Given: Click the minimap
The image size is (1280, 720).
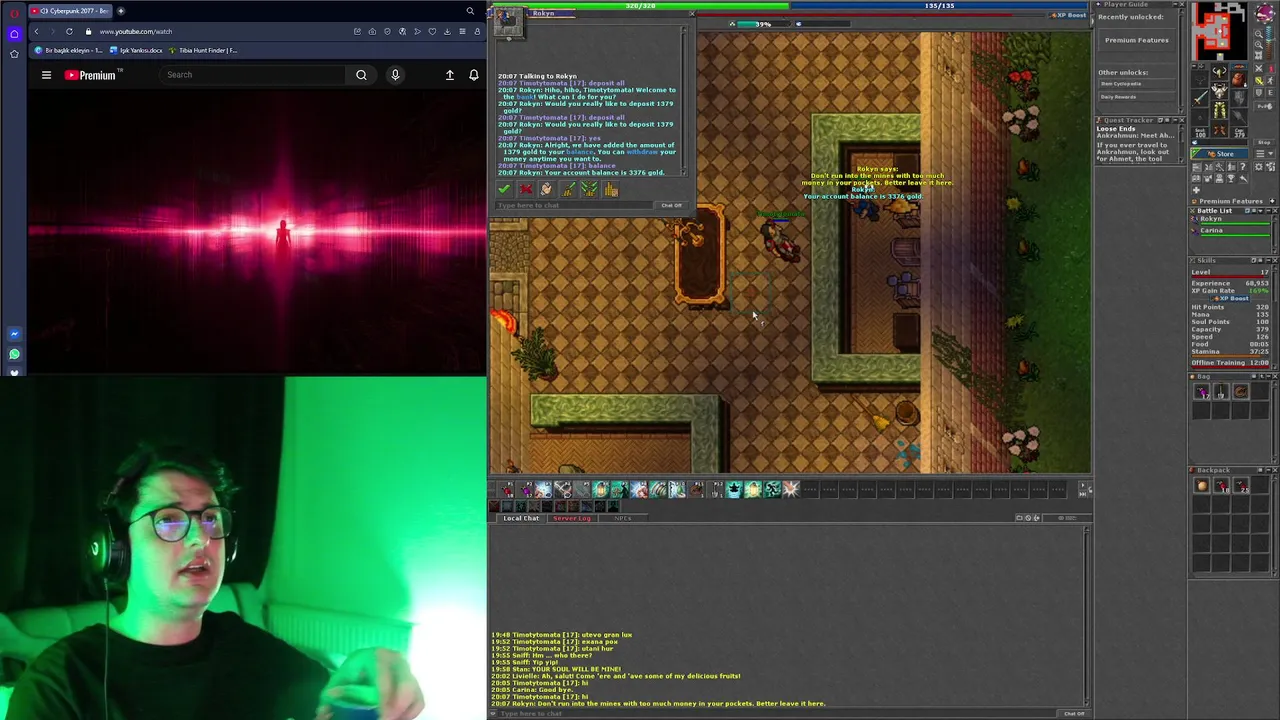Looking at the screenshot, I should pos(1219,30).
